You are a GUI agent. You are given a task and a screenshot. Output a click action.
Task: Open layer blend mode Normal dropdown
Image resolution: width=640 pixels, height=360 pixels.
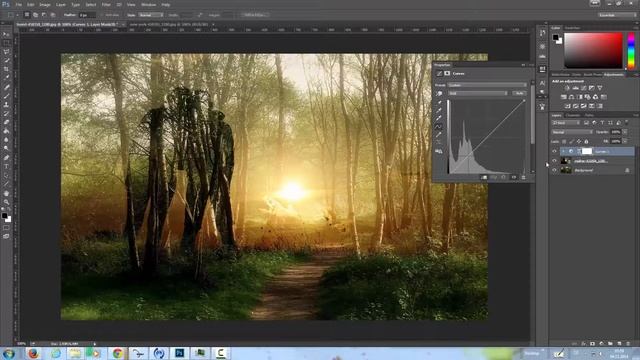pyautogui.click(x=572, y=132)
